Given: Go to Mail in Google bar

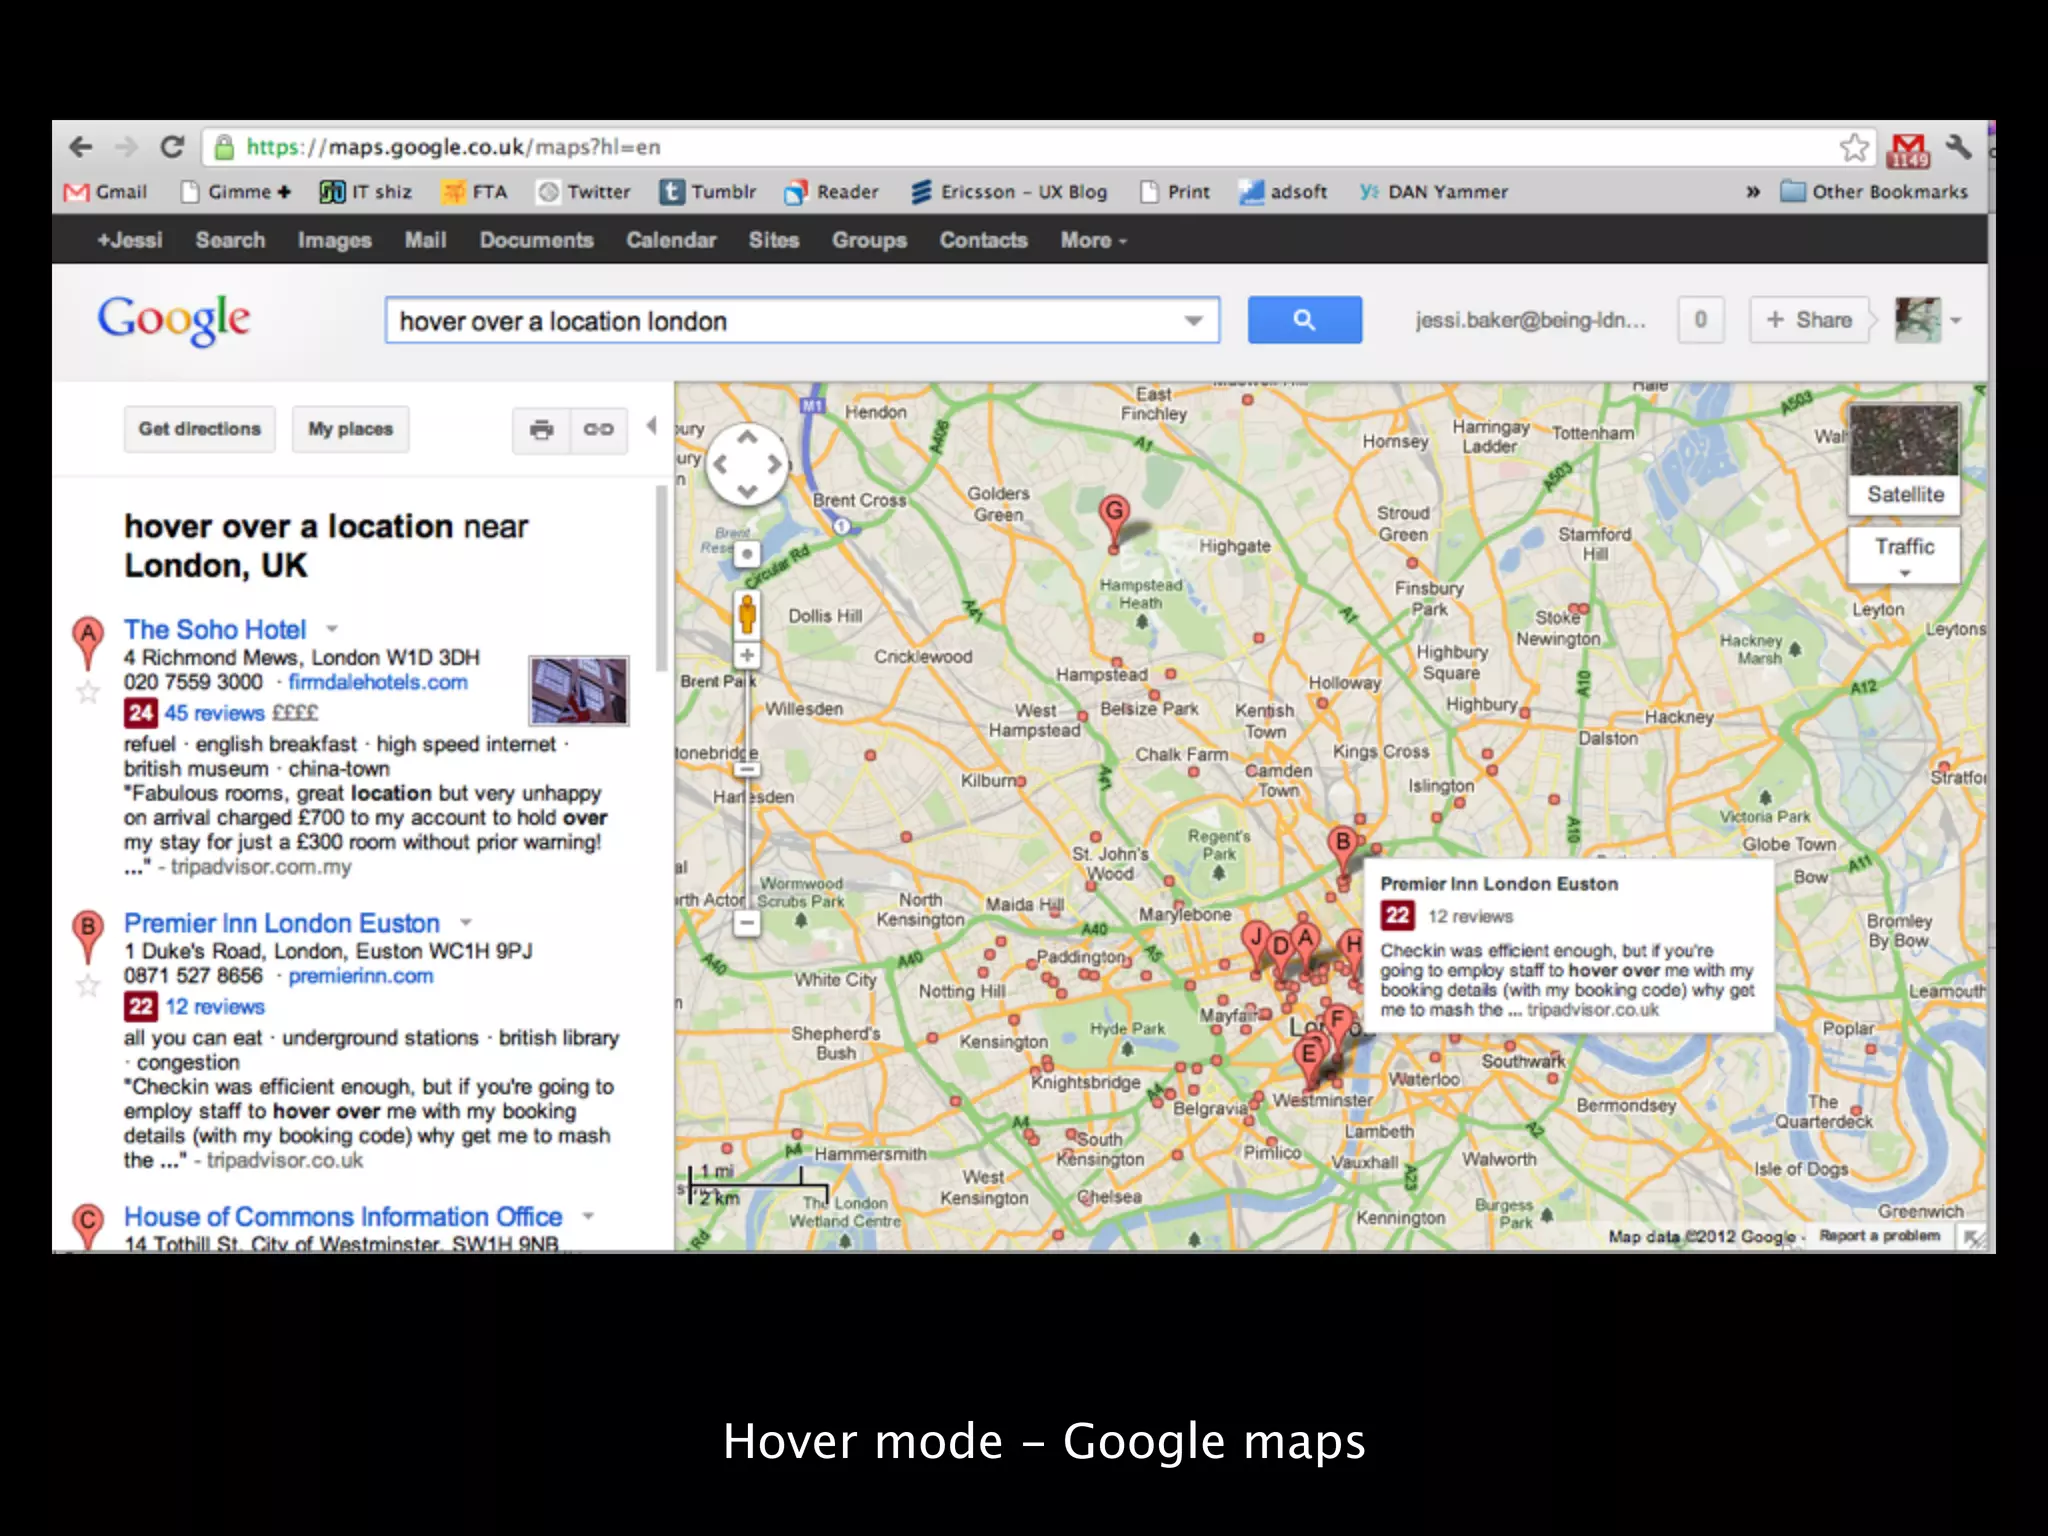Looking at the screenshot, I should pyautogui.click(x=425, y=241).
